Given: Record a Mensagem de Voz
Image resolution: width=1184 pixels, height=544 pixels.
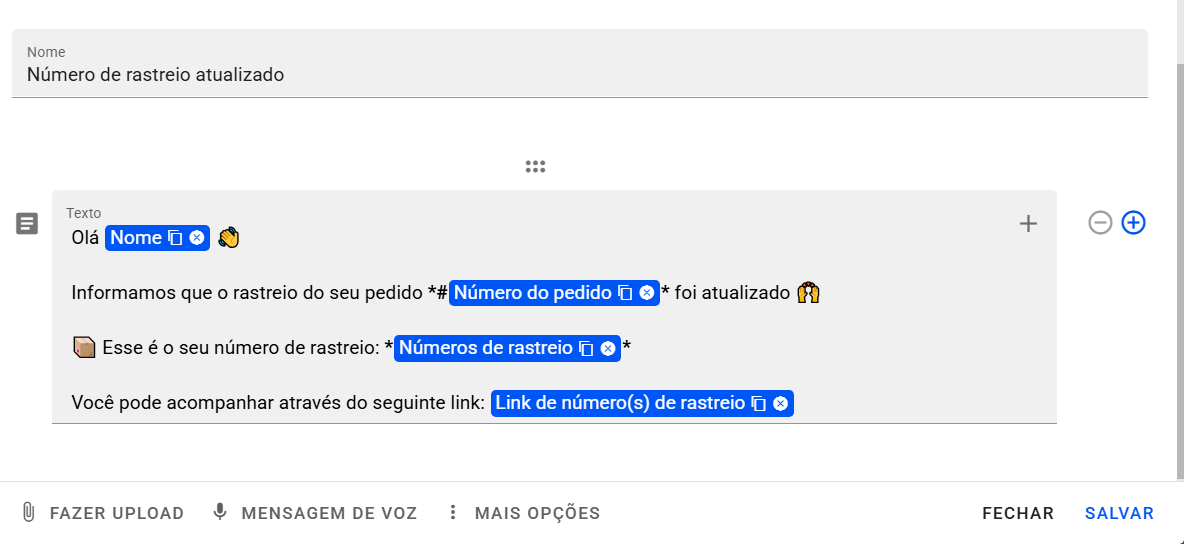Looking at the screenshot, I should tap(315, 513).
